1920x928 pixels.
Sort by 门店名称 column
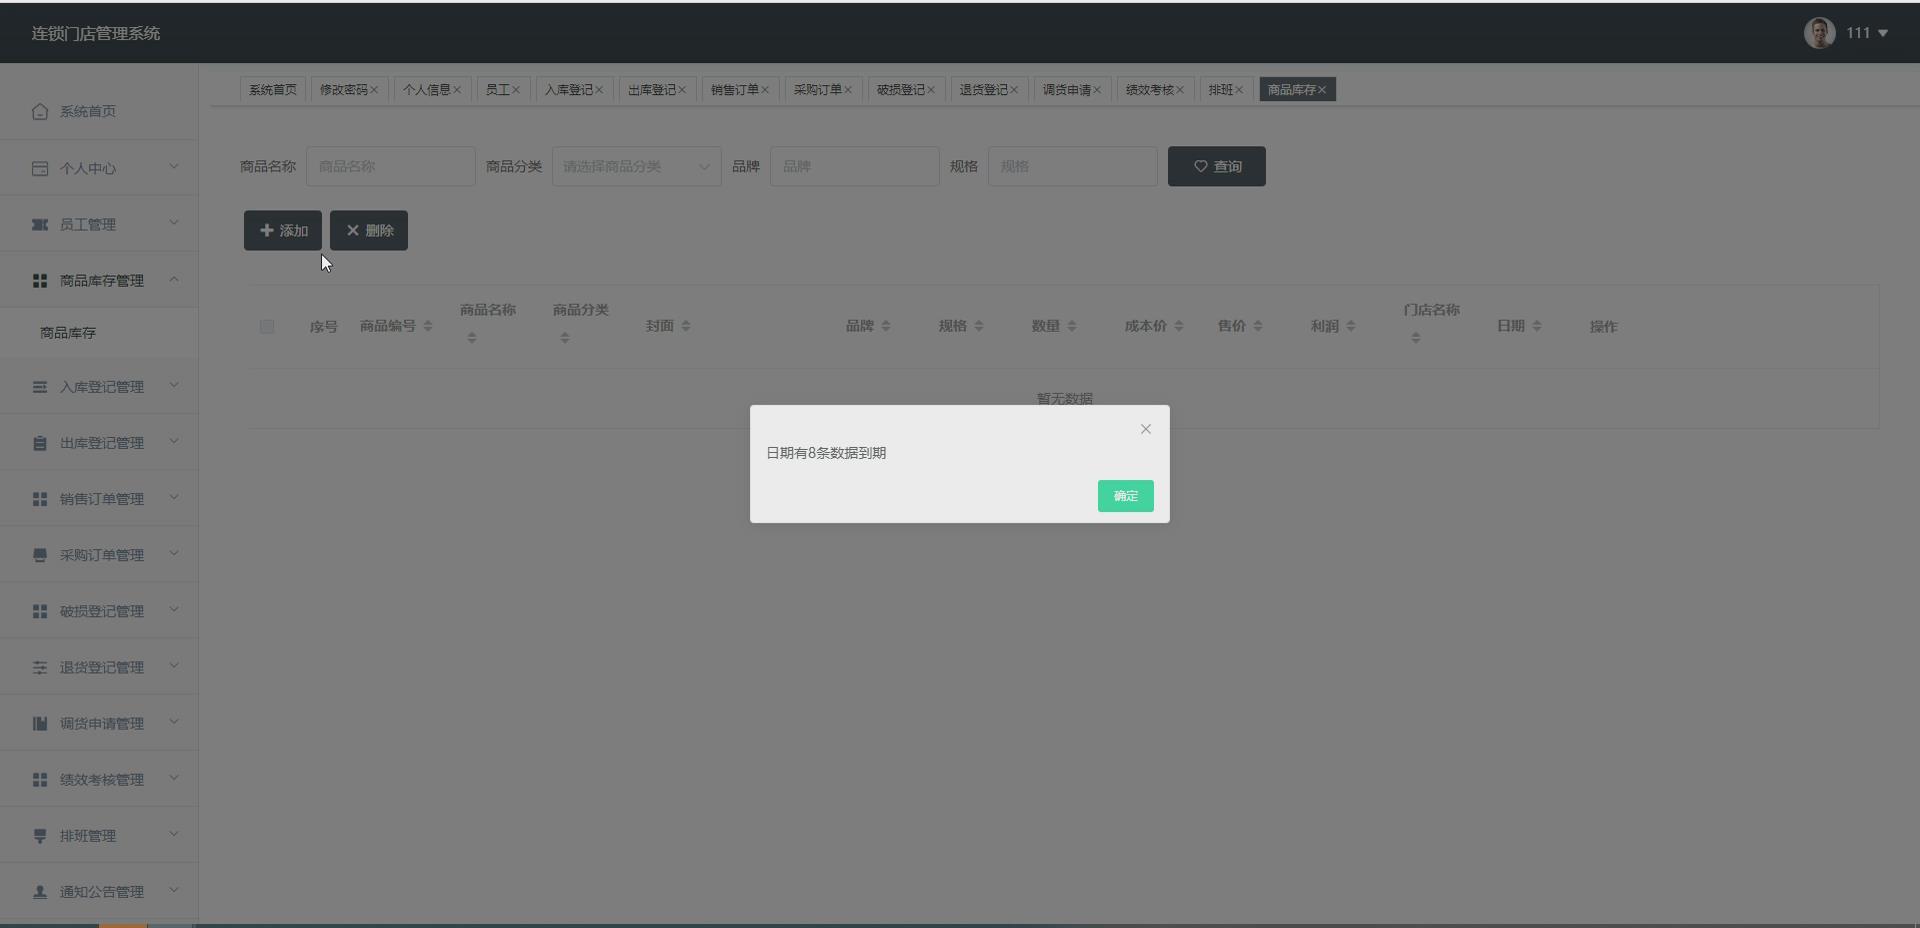[1416, 338]
